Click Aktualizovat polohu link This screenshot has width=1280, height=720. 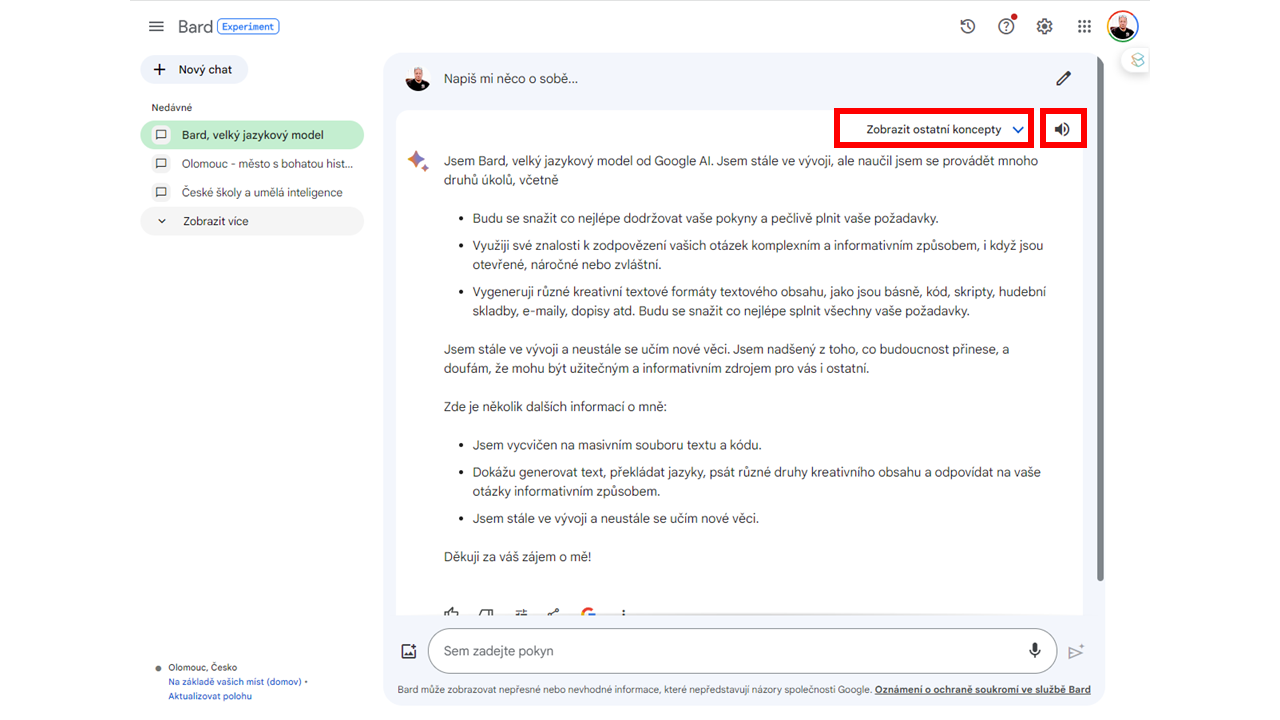210,696
